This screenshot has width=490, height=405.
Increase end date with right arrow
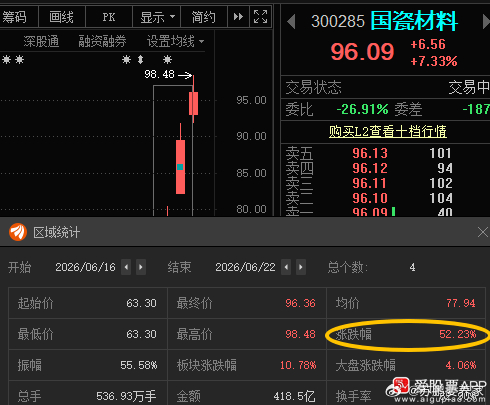click(x=301, y=267)
